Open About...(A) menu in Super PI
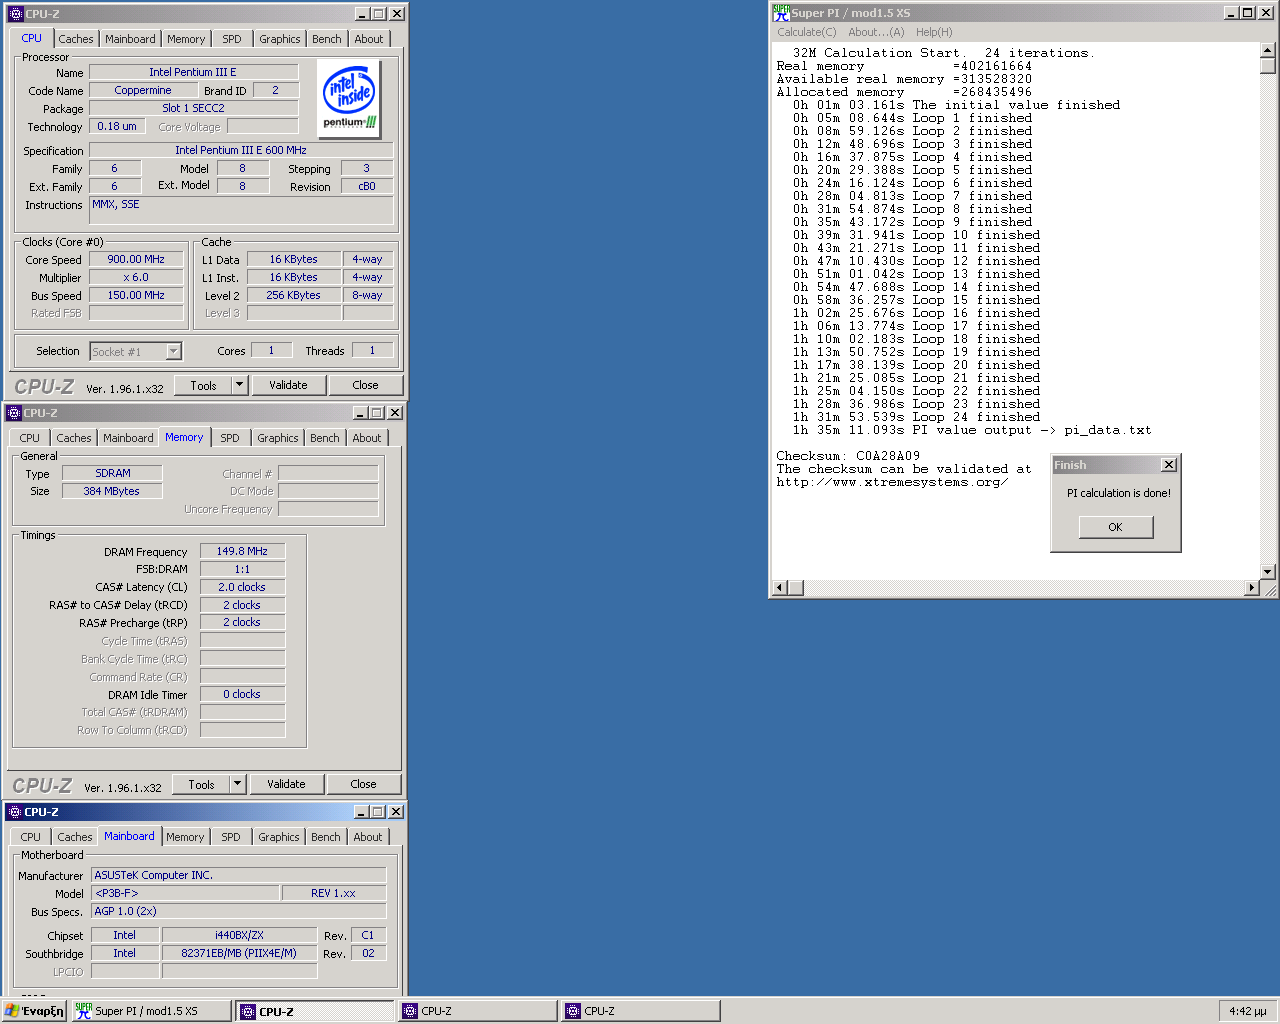This screenshot has height=1024, width=1280. pos(876,32)
